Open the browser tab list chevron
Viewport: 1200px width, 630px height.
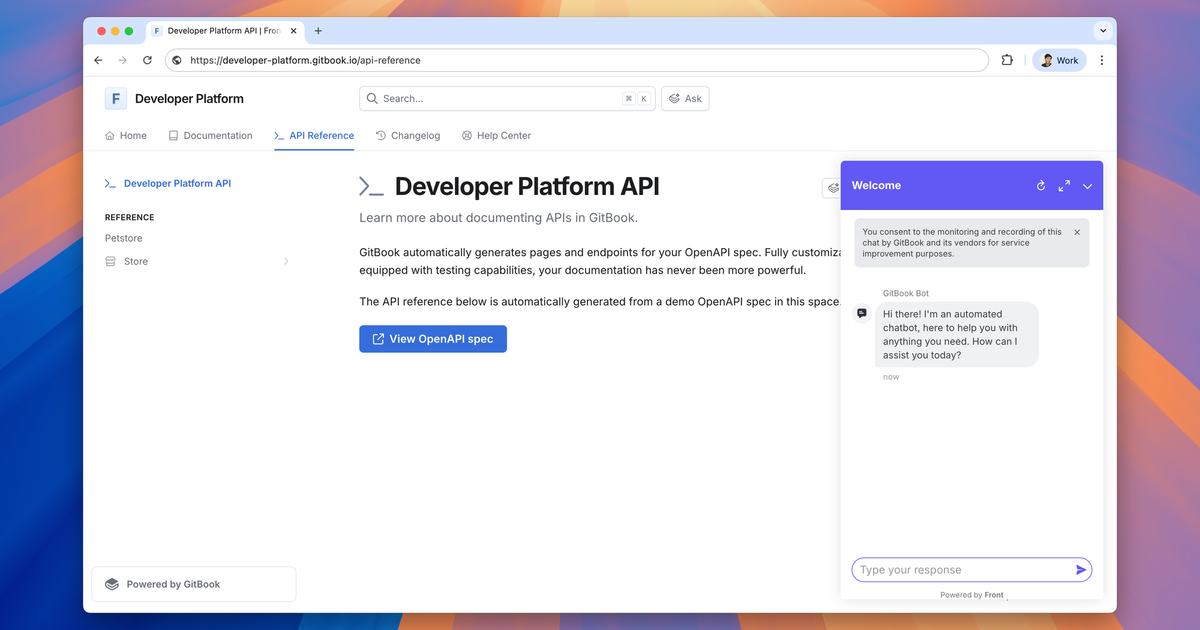tap(1102, 31)
